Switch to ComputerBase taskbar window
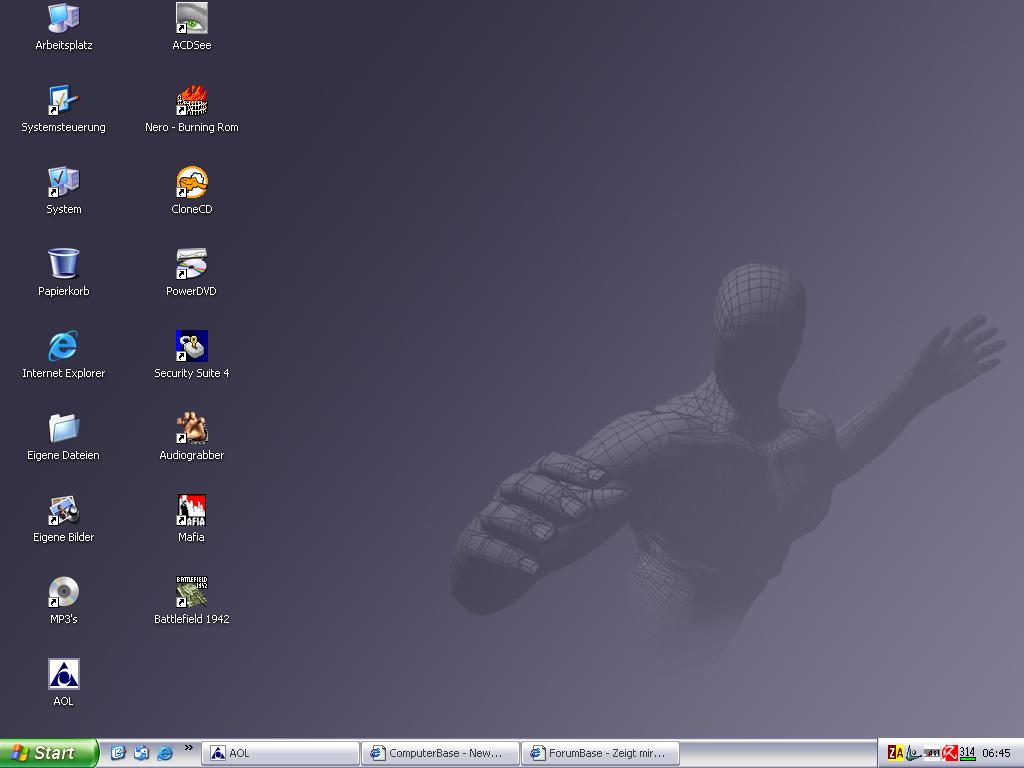The width and height of the screenshot is (1024, 768). pyautogui.click(x=440, y=753)
